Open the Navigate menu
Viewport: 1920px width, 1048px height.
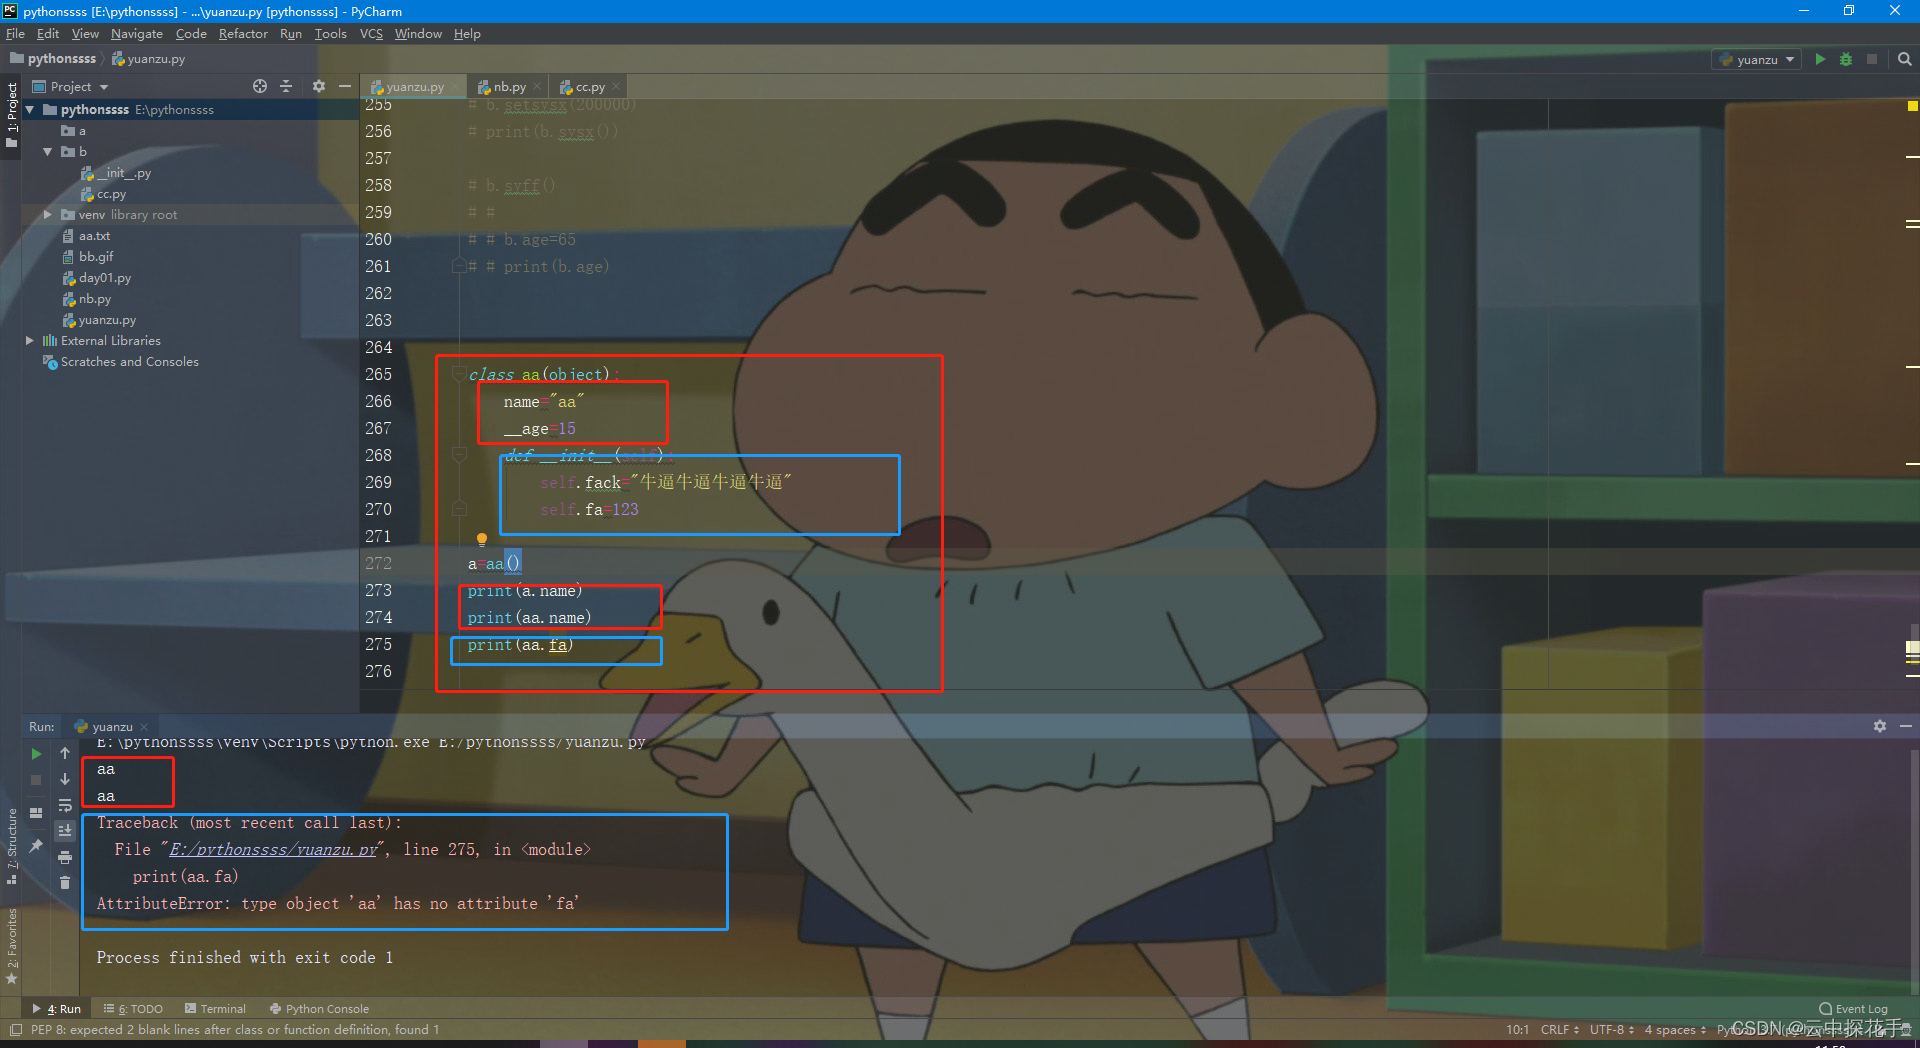(x=137, y=34)
